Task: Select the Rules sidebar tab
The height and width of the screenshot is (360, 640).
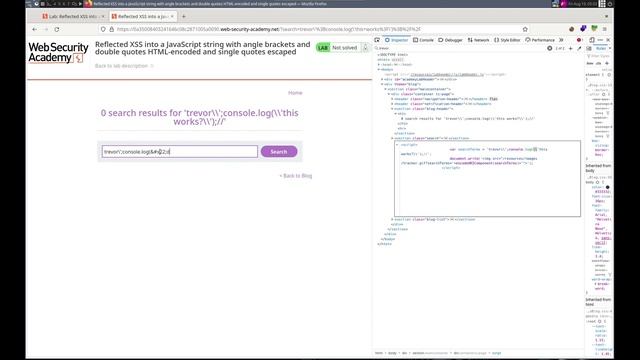Action: click(x=601, y=48)
